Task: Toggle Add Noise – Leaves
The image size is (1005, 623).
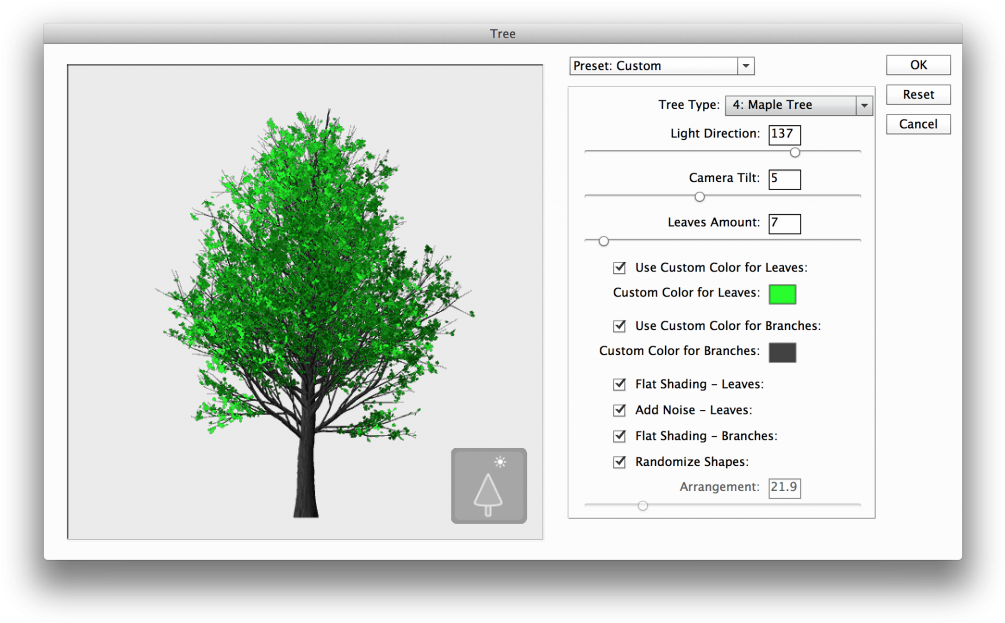Action: [620, 409]
